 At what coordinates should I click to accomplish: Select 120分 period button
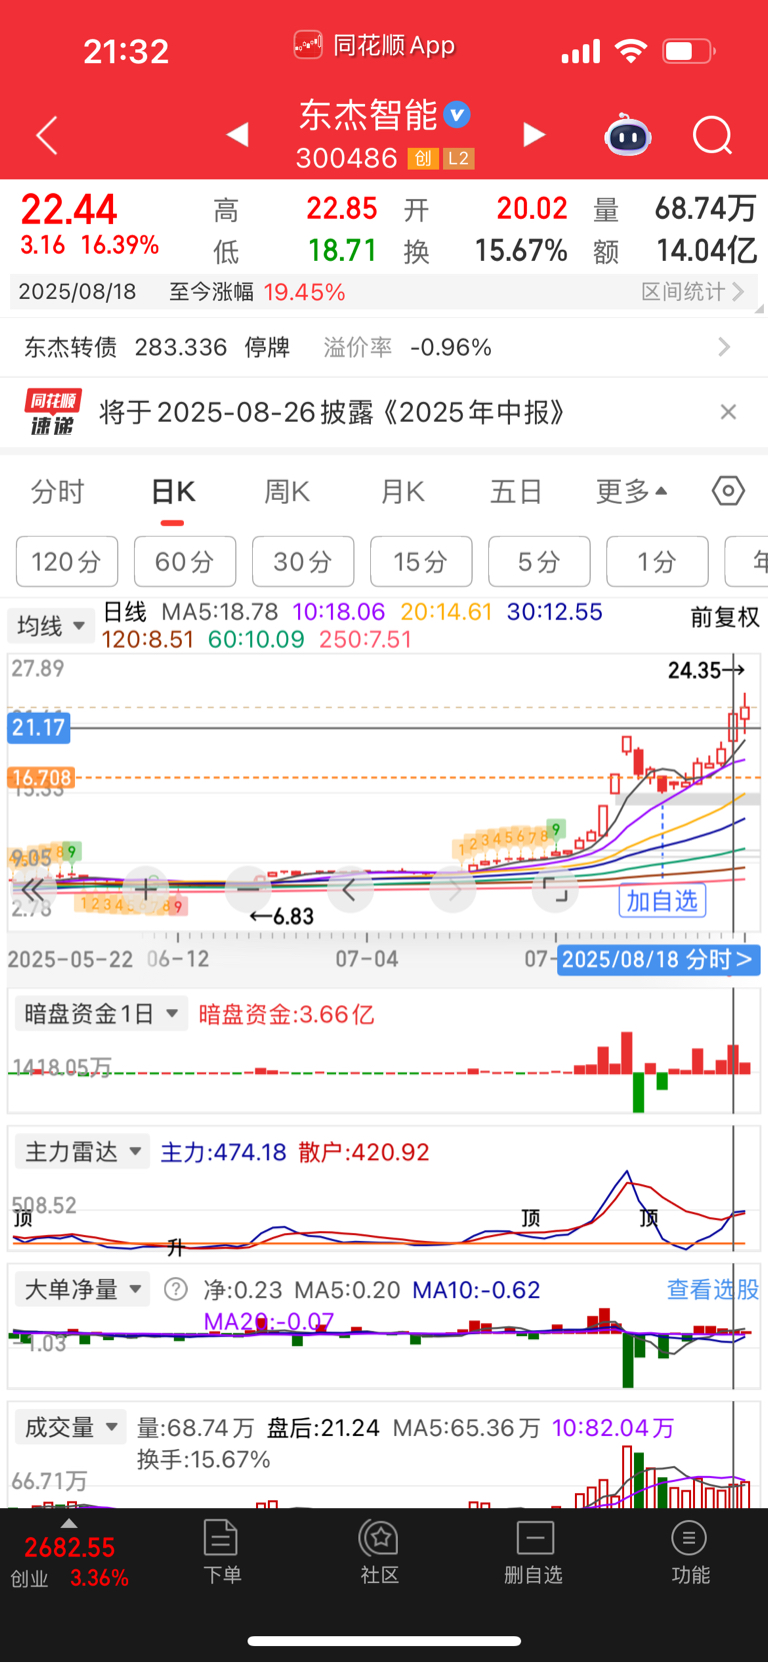coord(67,561)
